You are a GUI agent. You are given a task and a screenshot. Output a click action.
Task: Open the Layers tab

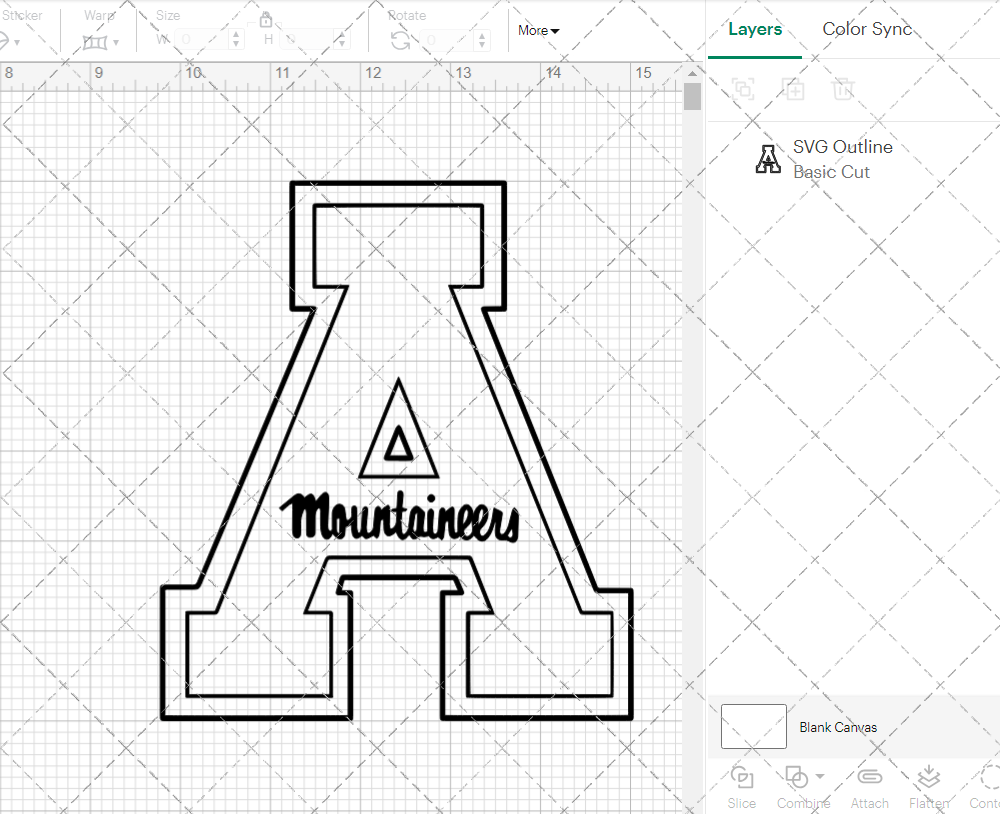(x=755, y=29)
